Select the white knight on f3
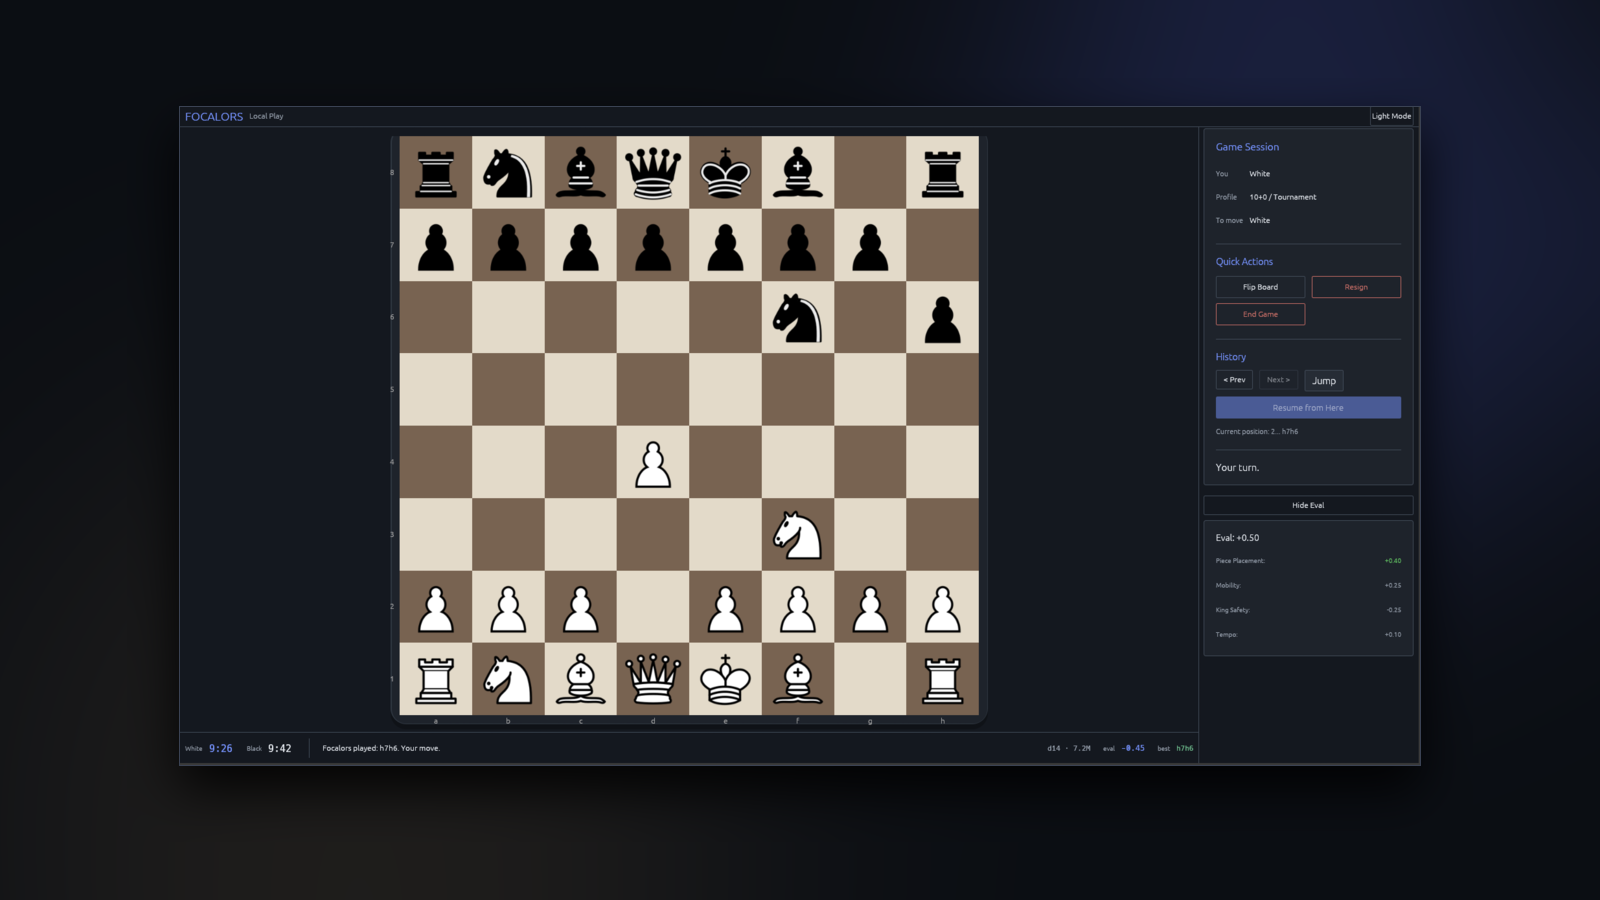This screenshot has height=900, width=1600. (x=797, y=534)
